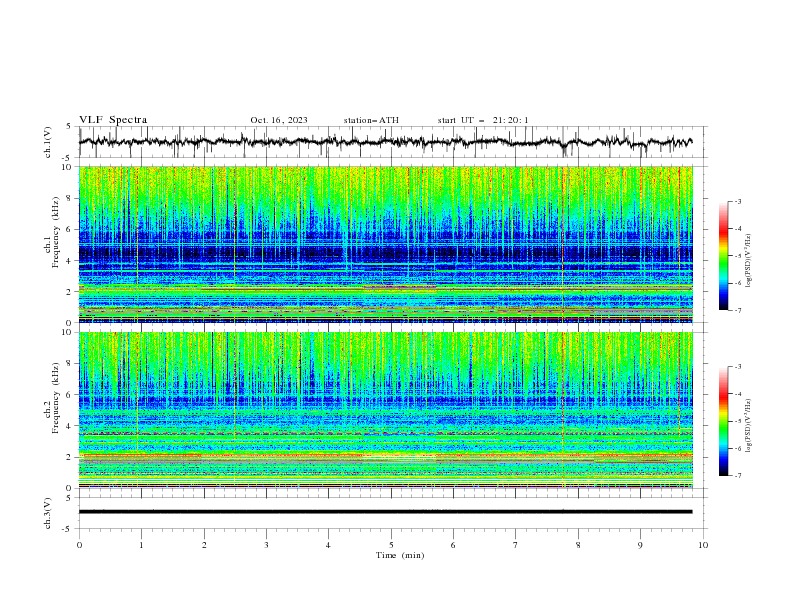The width and height of the screenshot is (792, 612).
Task: Click the "0" tick on time axis
Action: 79,545
